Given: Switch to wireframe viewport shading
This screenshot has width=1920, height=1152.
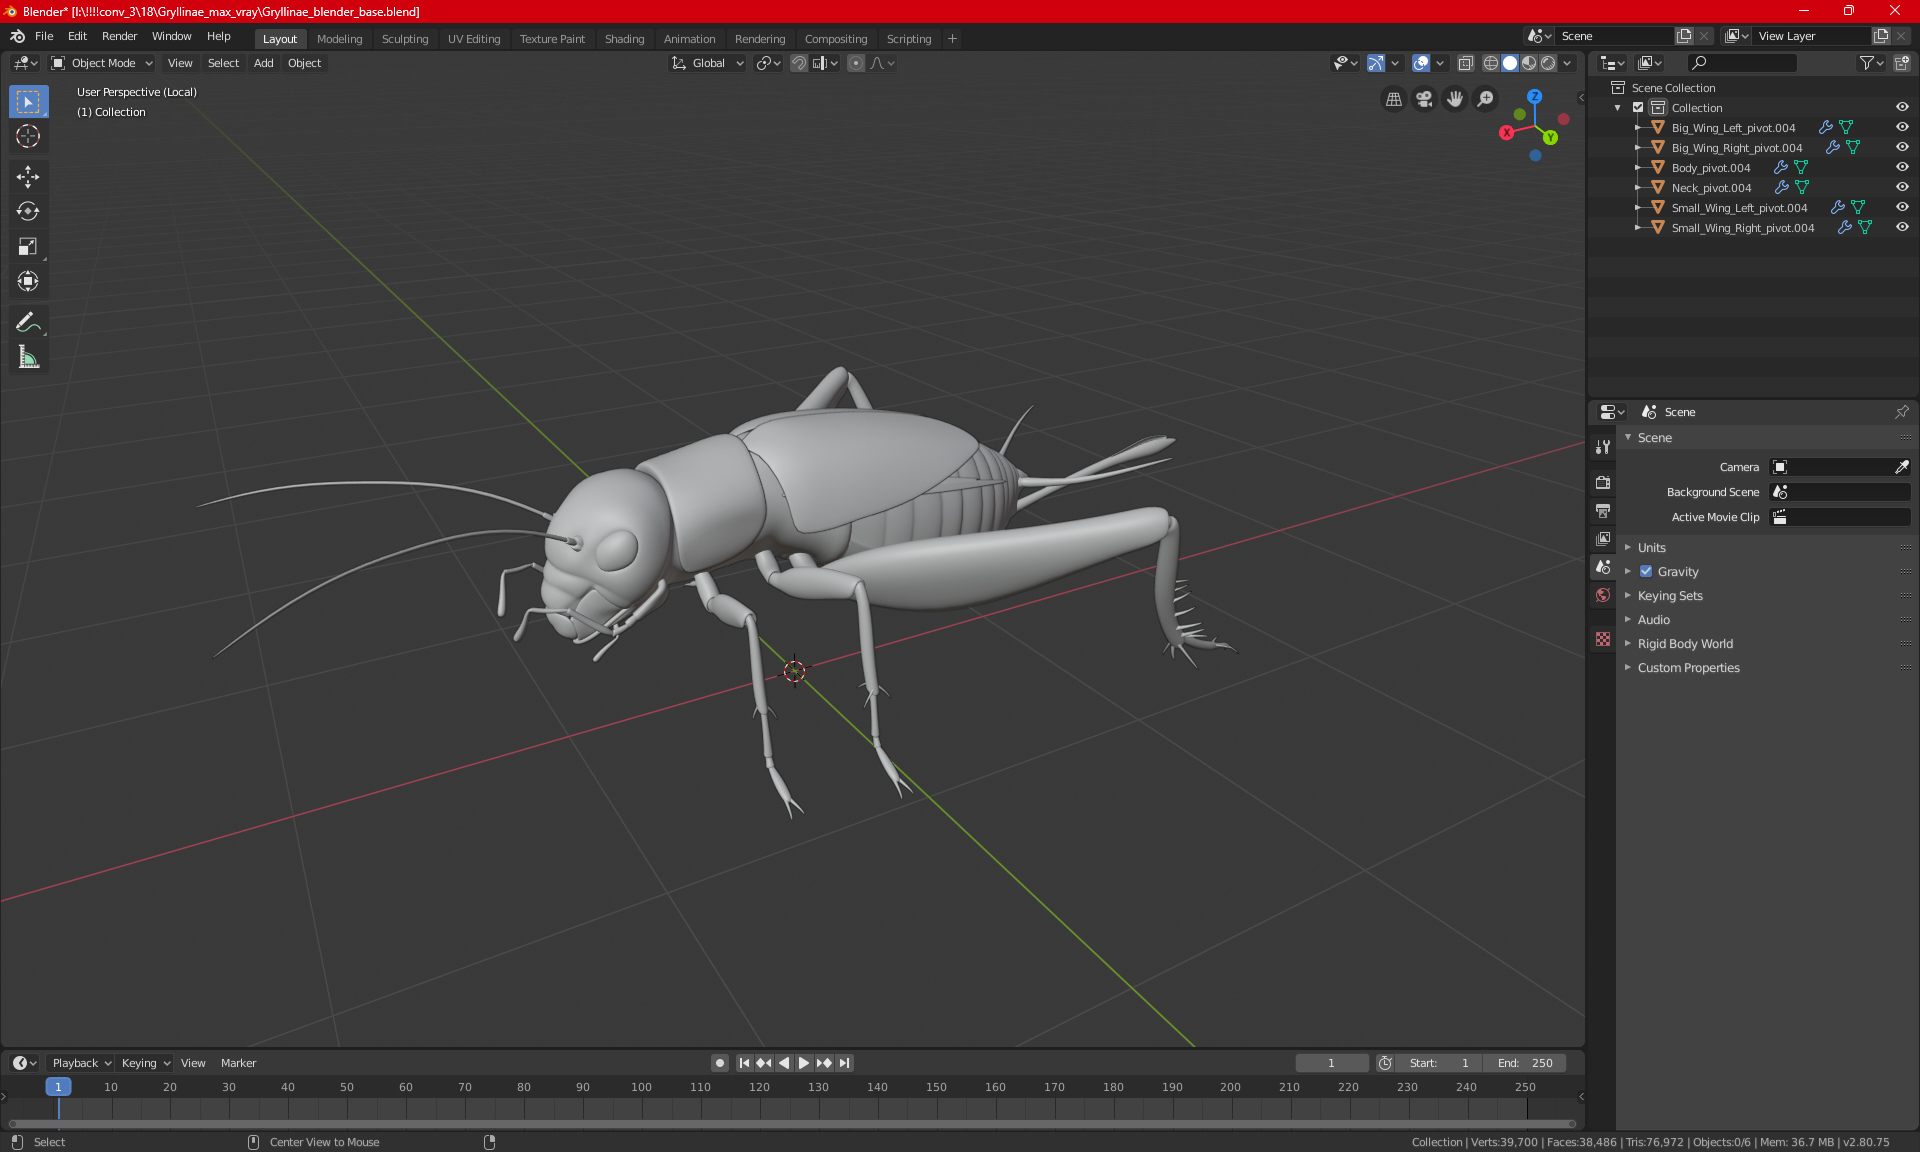Looking at the screenshot, I should pyautogui.click(x=1490, y=63).
